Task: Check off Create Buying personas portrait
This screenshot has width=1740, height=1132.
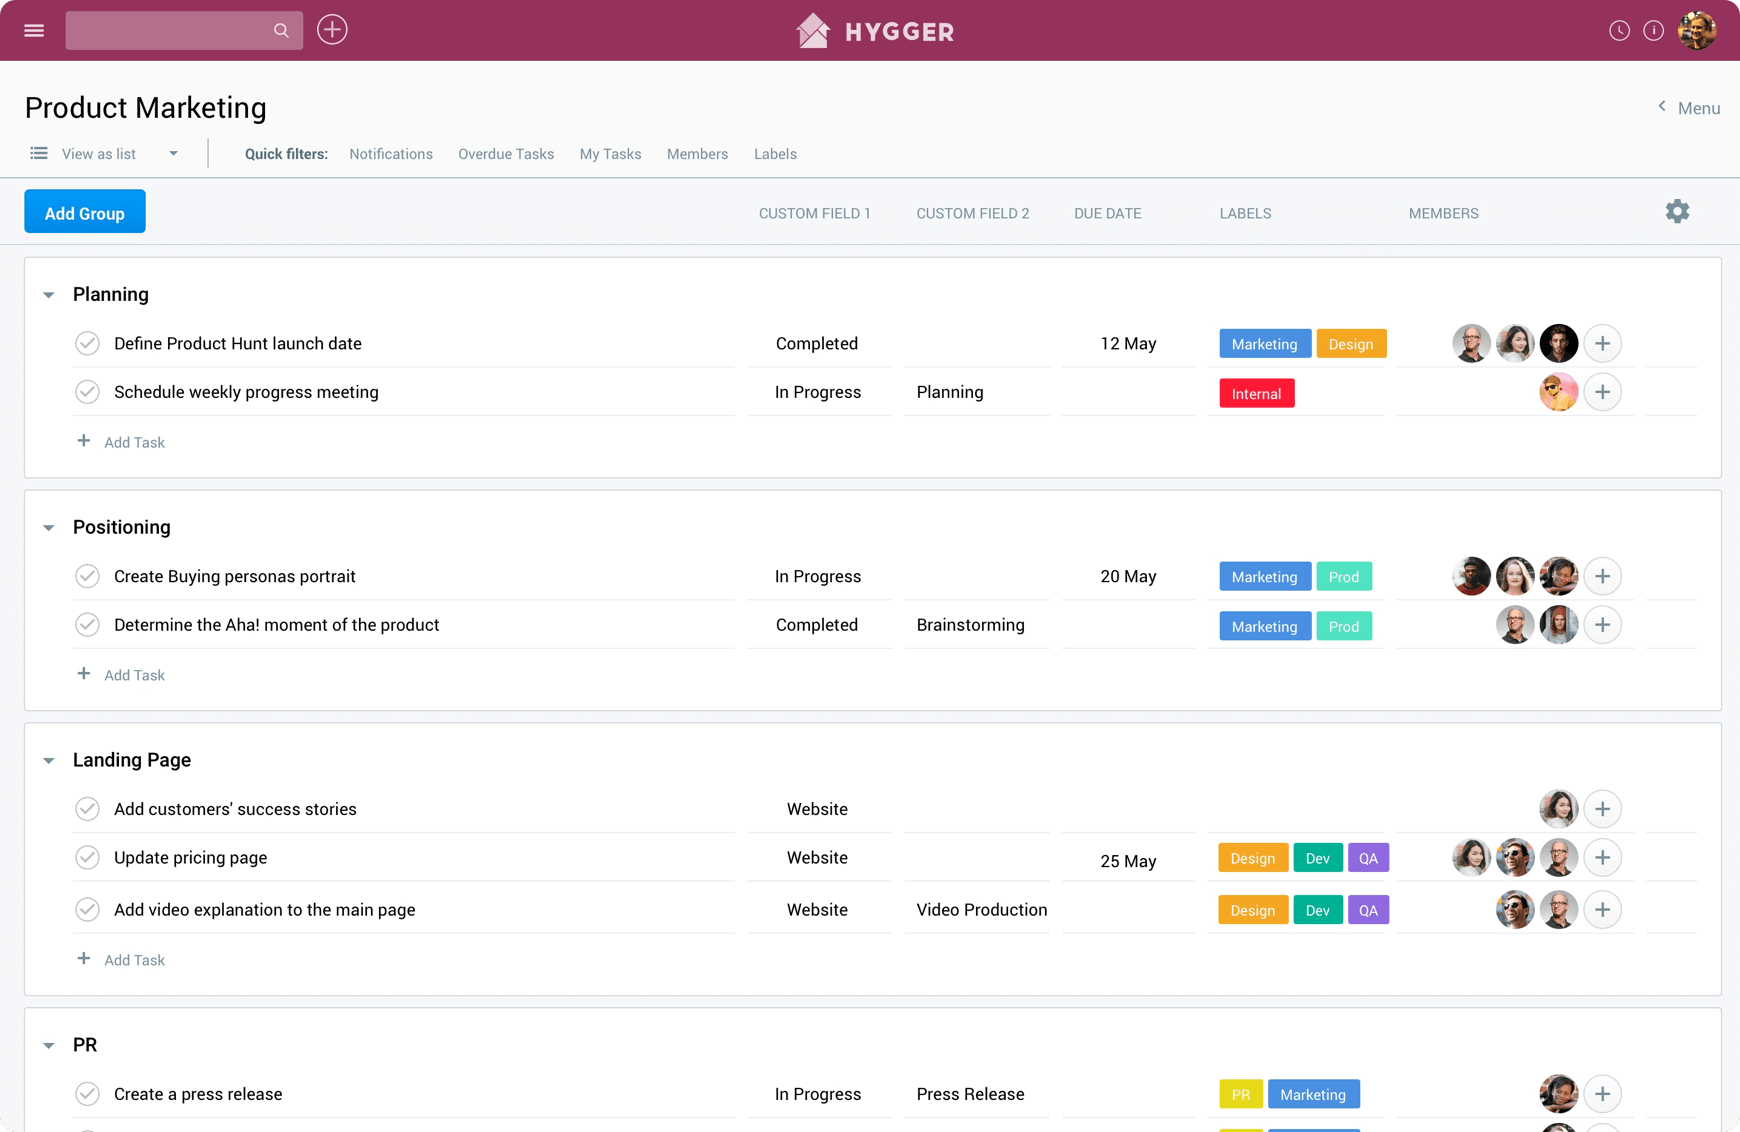Action: pyautogui.click(x=87, y=576)
